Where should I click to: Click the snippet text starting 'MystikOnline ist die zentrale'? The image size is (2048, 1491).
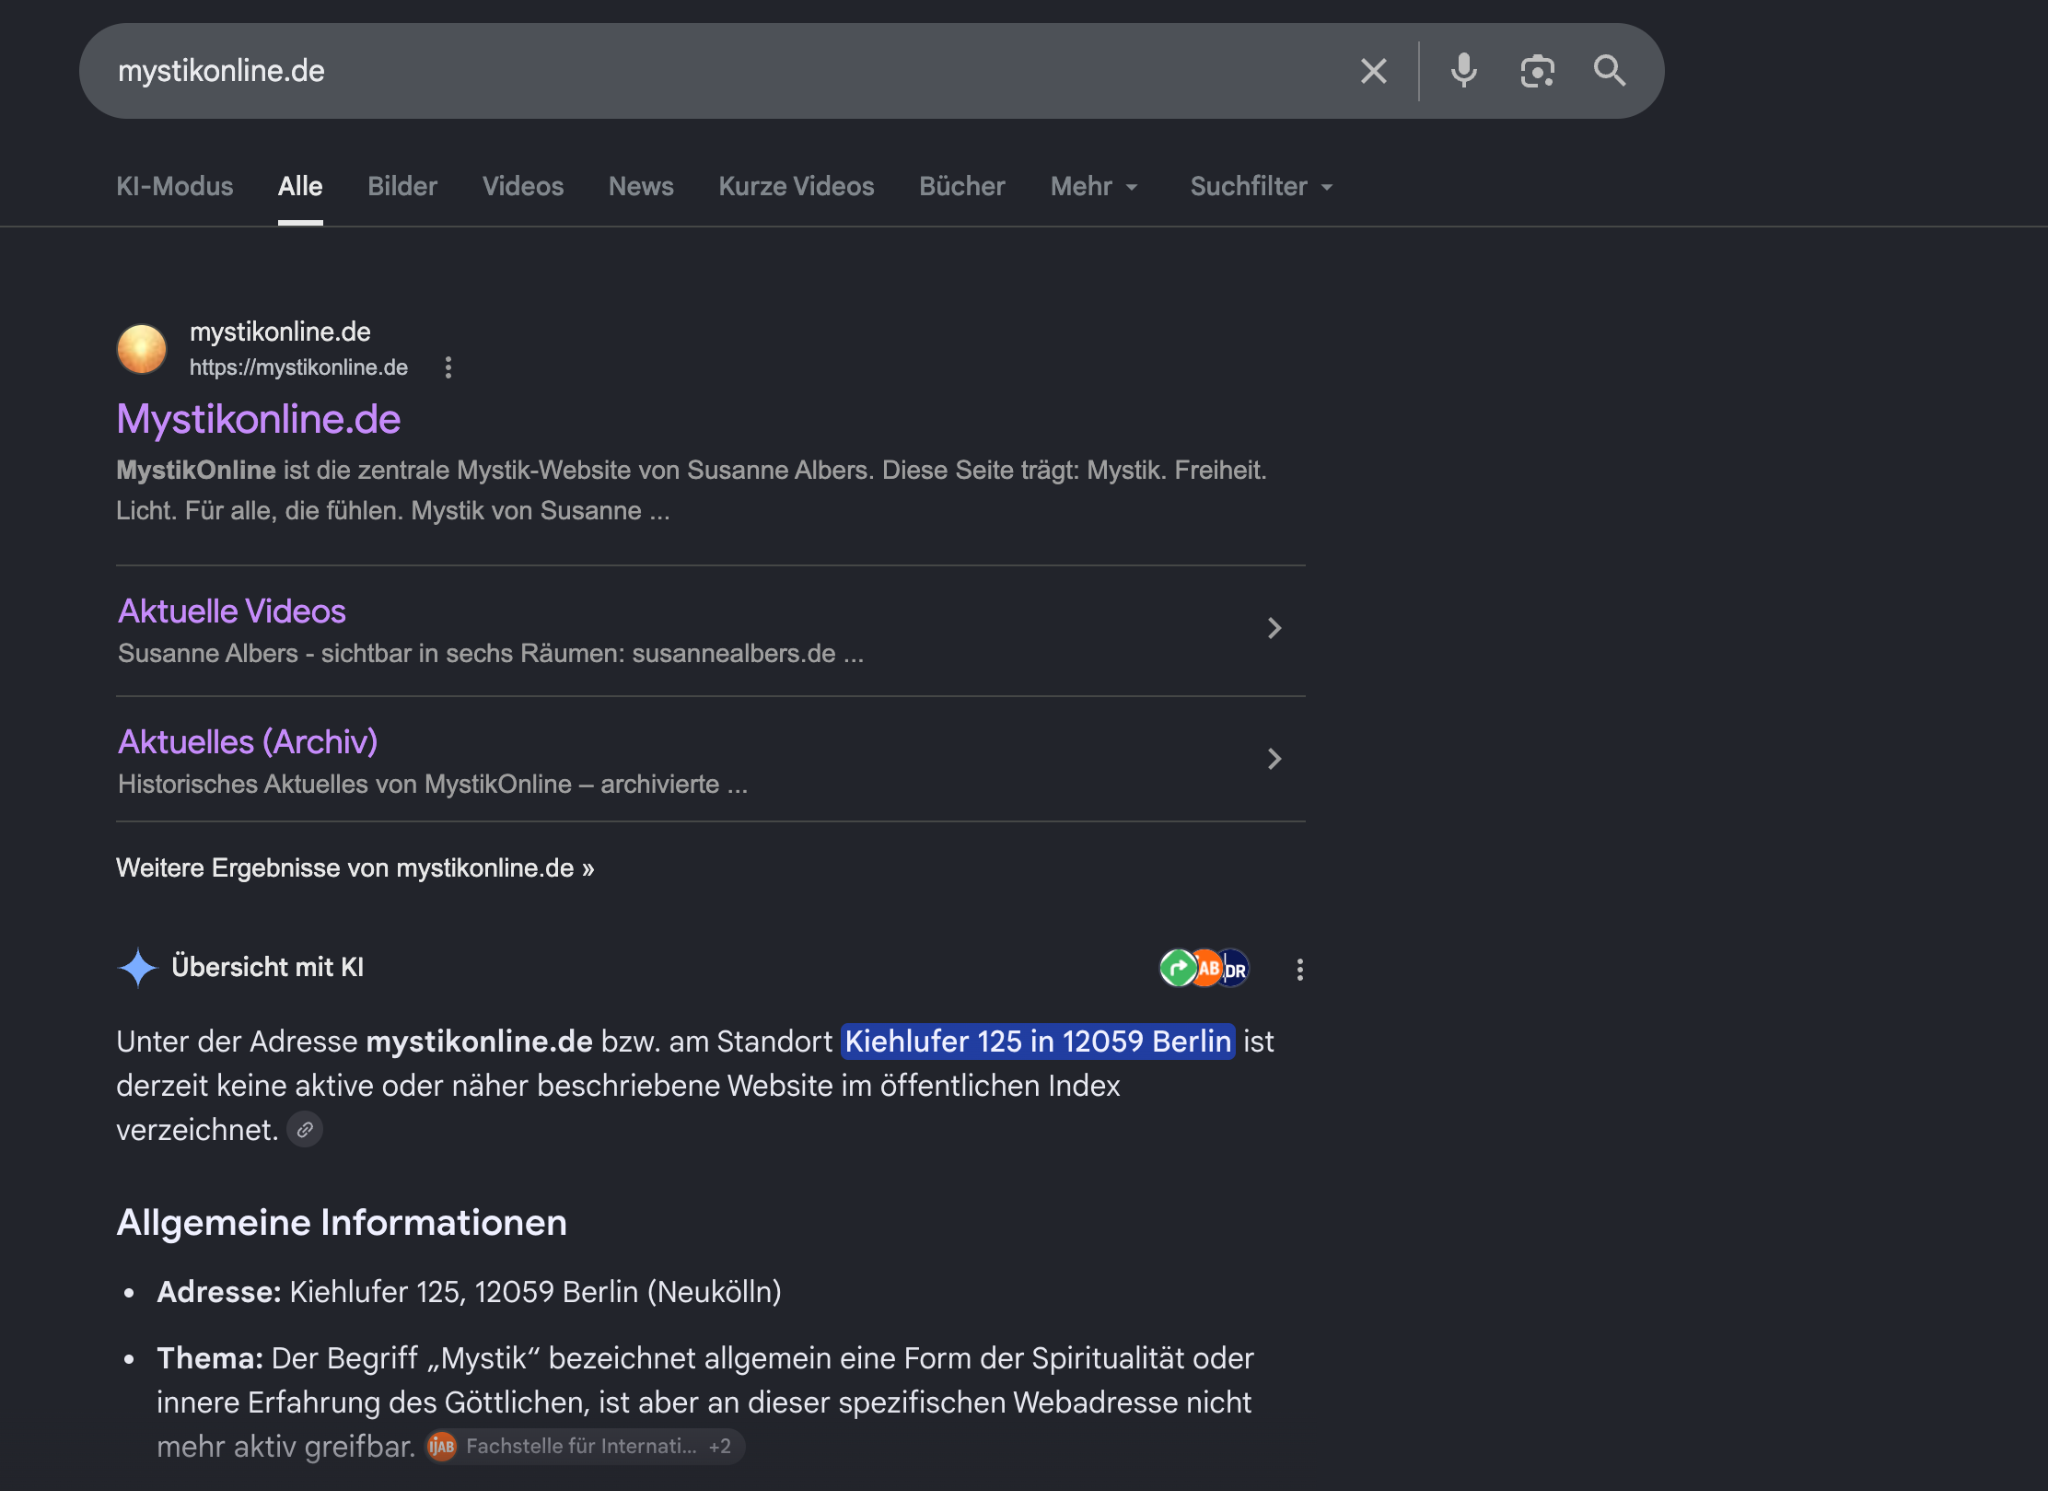691,490
